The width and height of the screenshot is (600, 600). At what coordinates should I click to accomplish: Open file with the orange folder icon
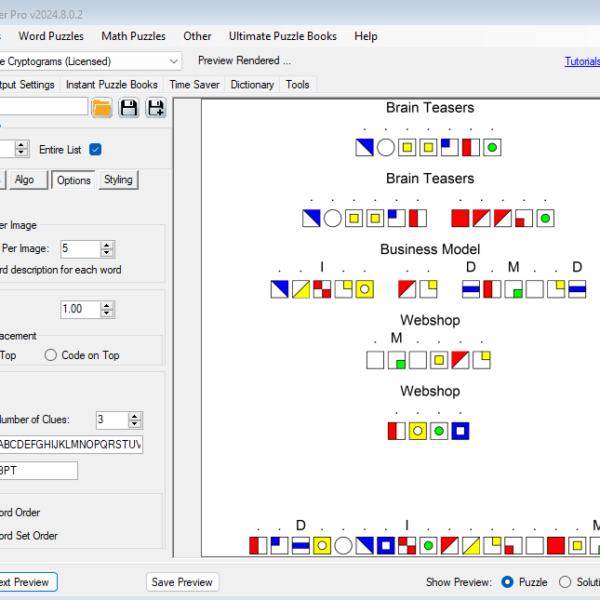click(102, 108)
